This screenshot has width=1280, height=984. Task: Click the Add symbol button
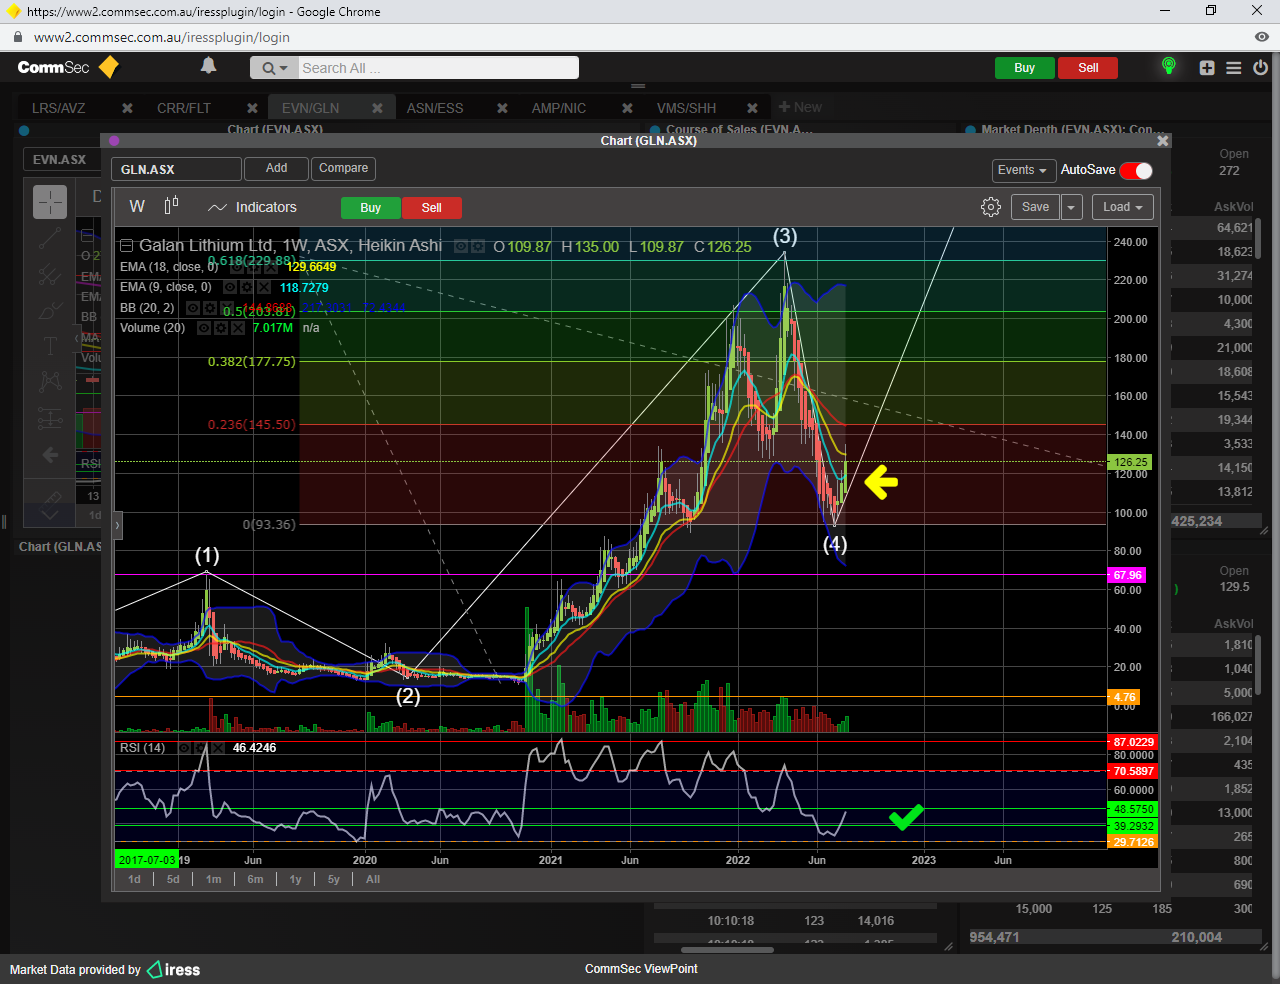(276, 168)
